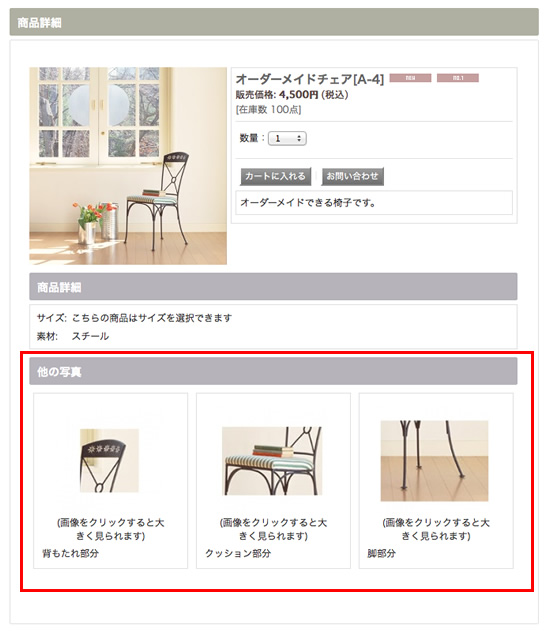Click the main chair product photo
The image size is (550, 633).
(x=128, y=166)
